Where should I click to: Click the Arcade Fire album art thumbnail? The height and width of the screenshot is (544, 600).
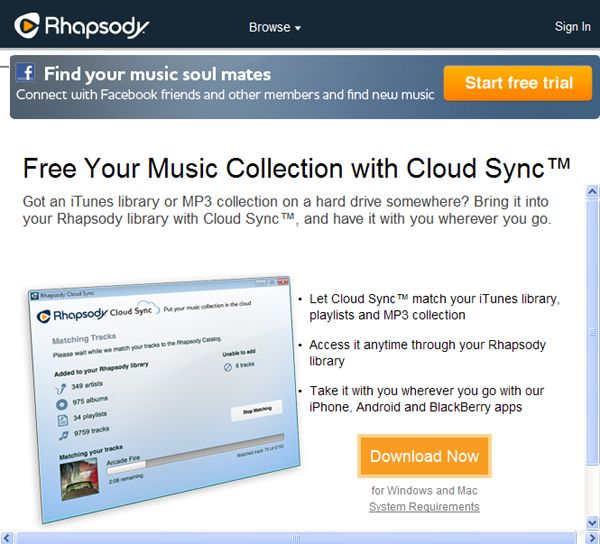[80, 480]
